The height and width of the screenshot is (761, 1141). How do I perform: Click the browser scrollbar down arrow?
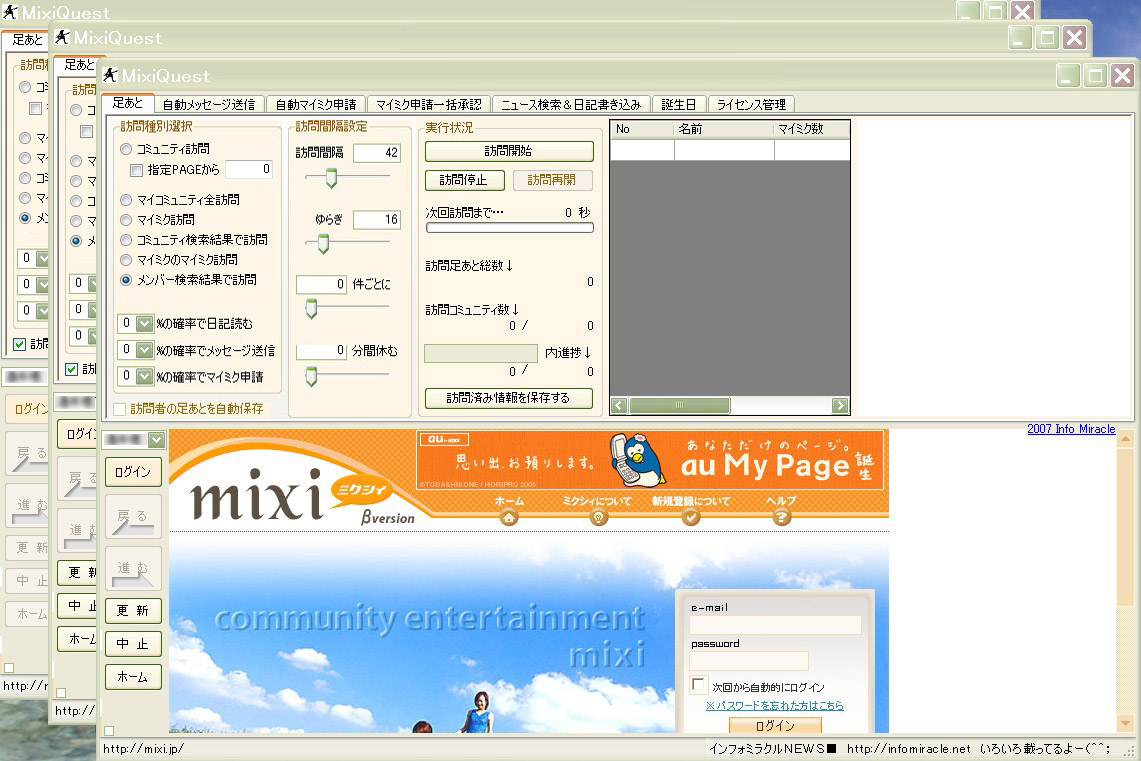click(x=1125, y=724)
